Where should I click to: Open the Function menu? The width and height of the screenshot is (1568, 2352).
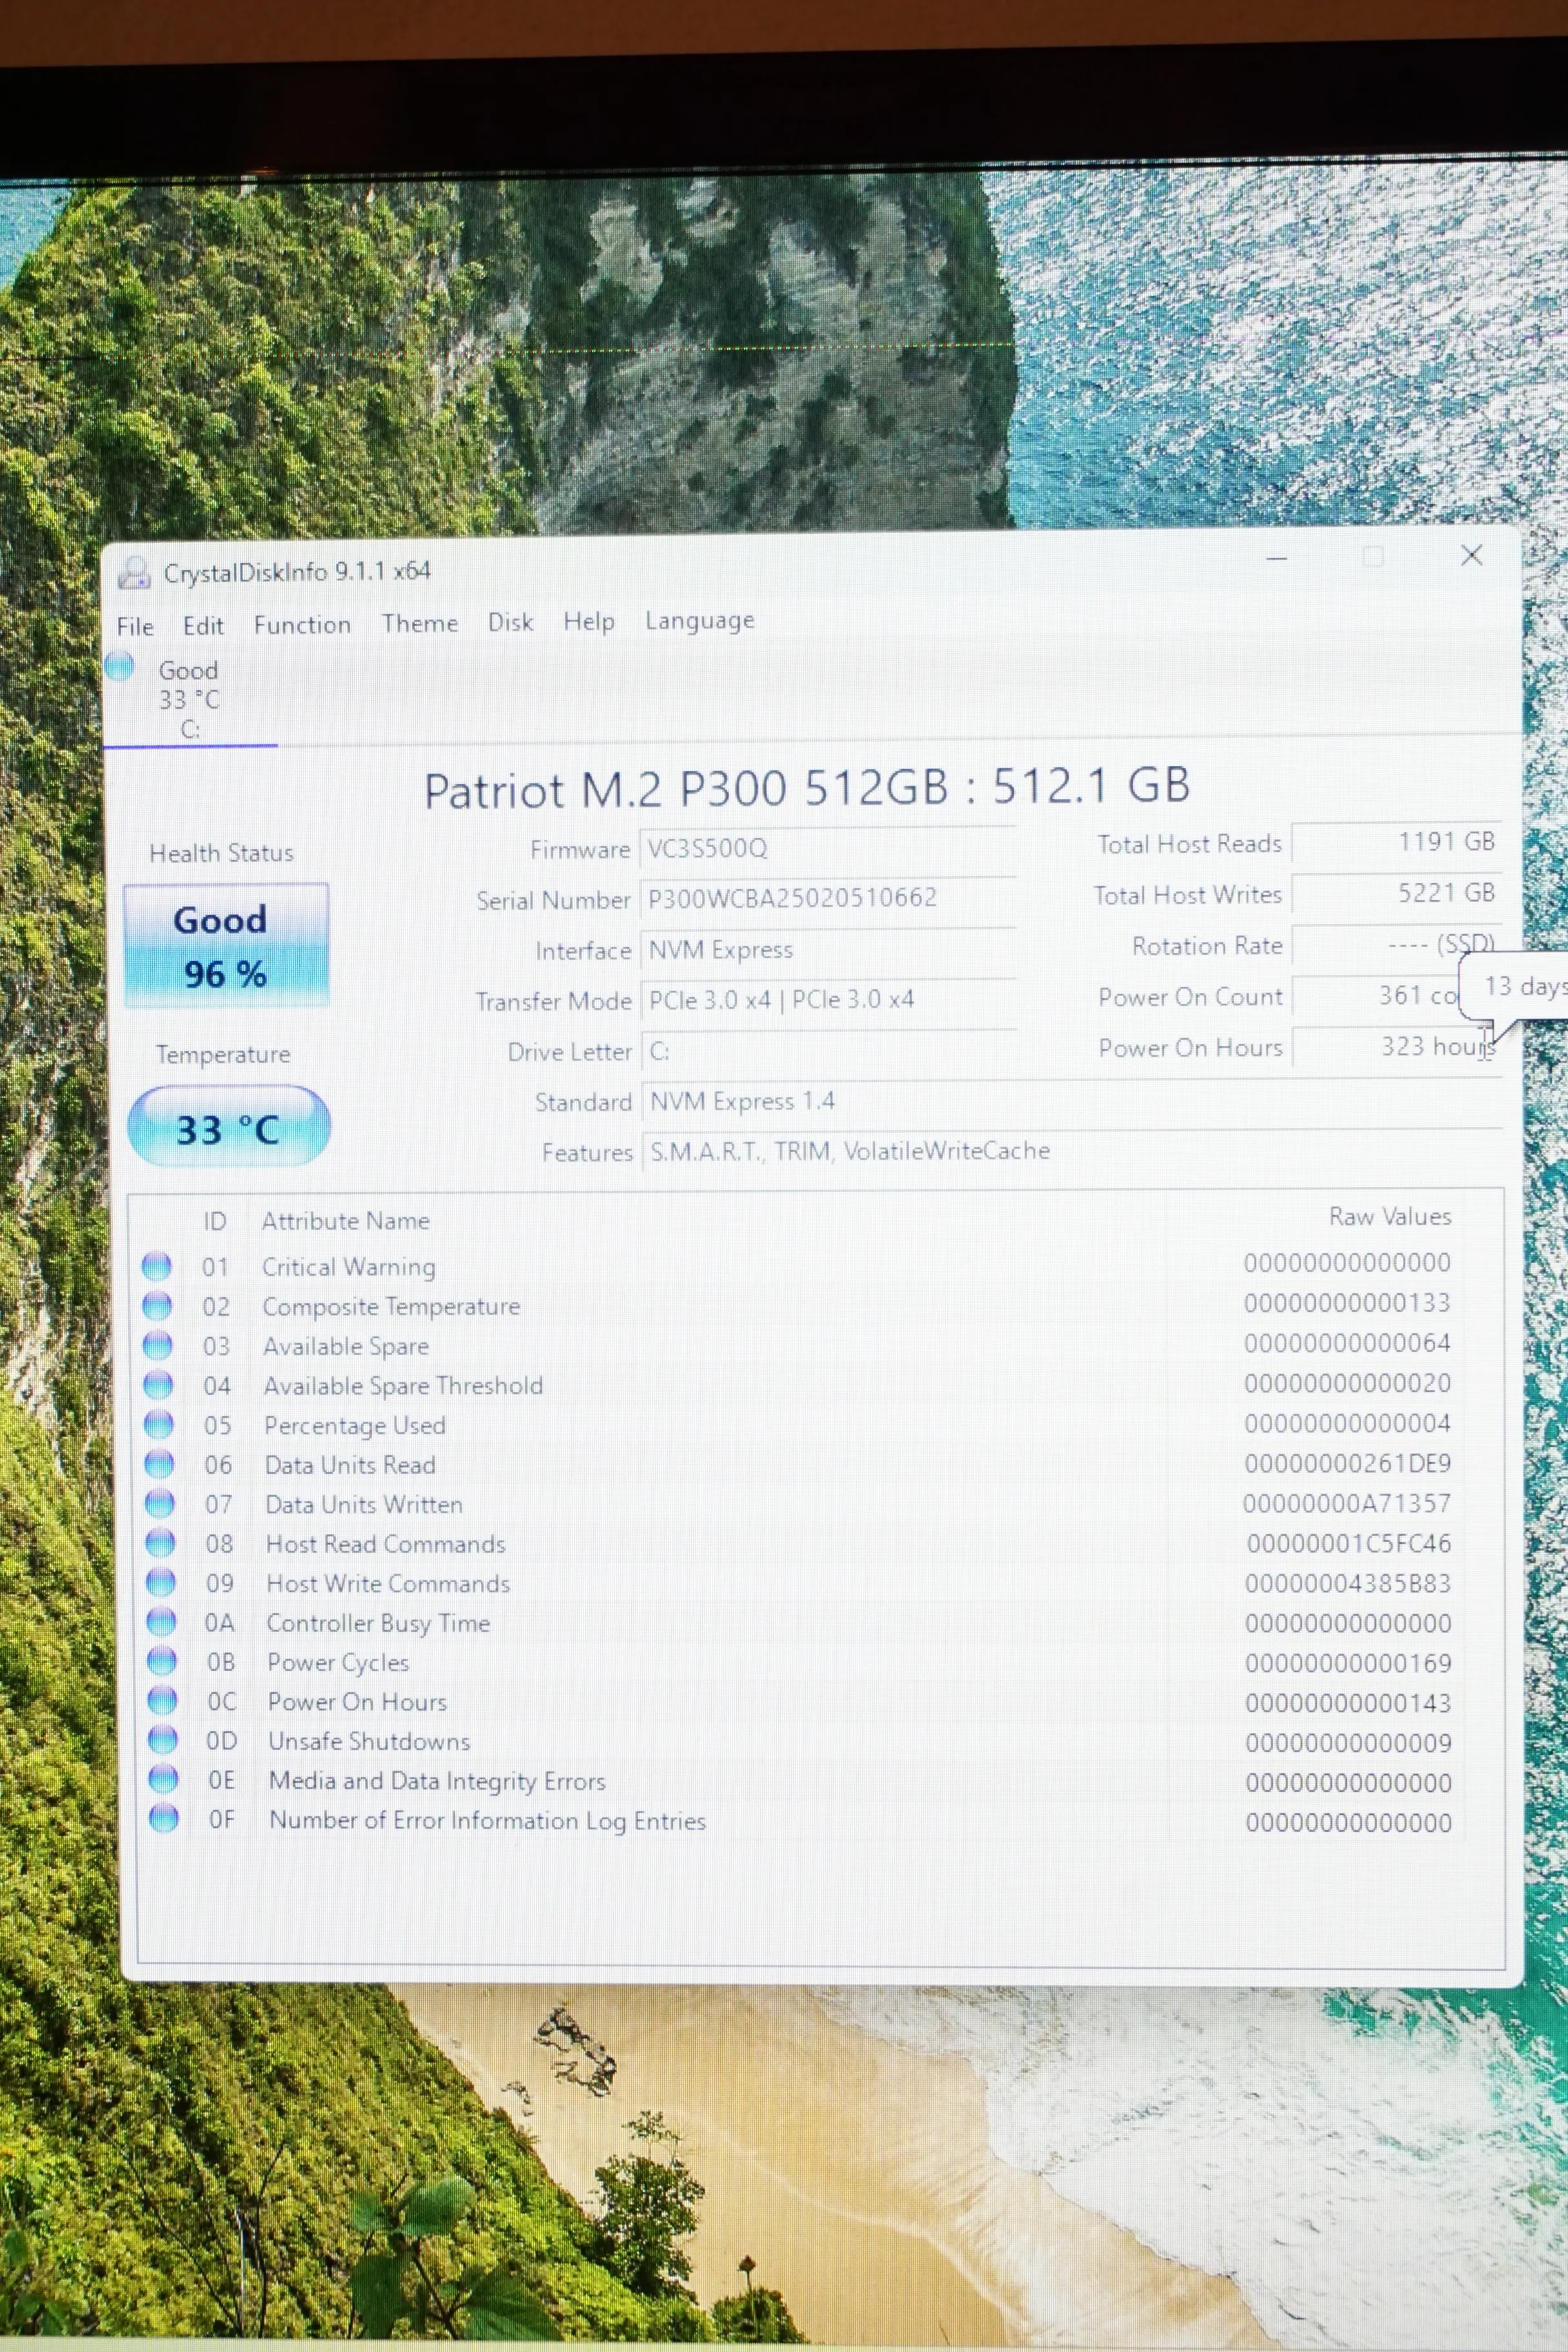[302, 625]
